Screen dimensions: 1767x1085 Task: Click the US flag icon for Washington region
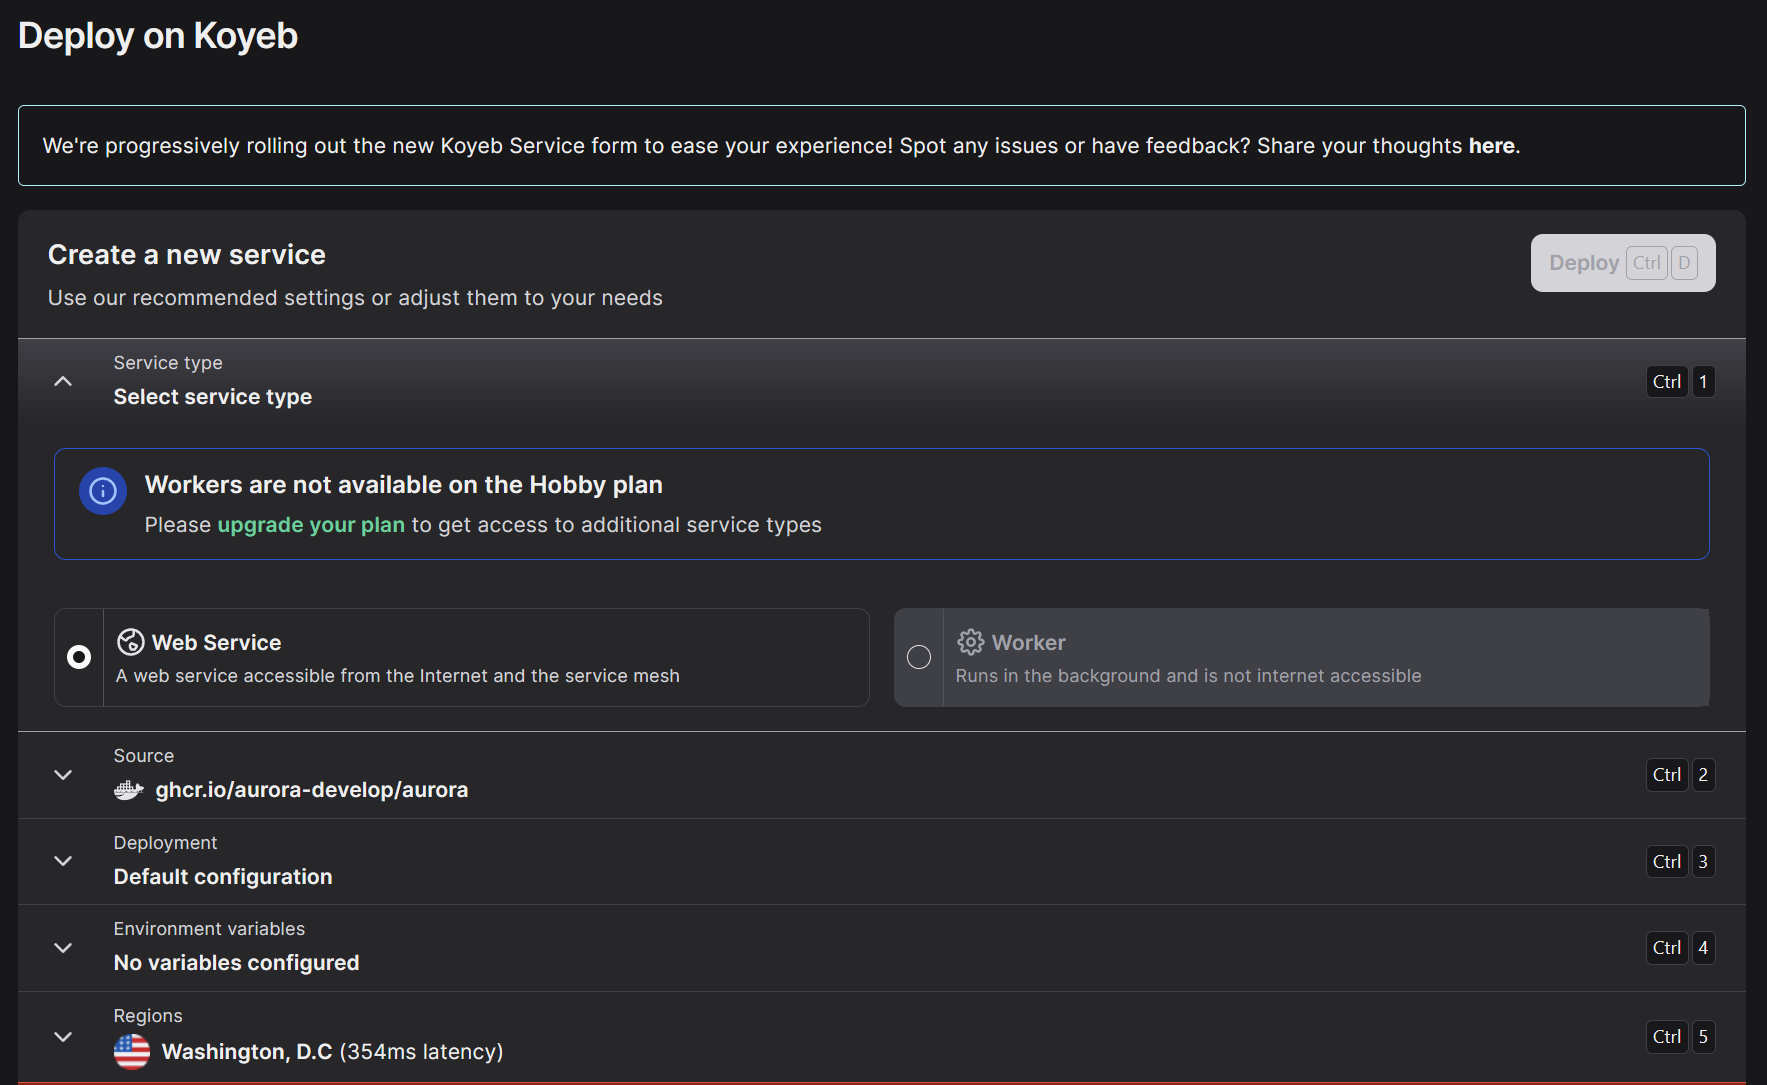click(x=132, y=1051)
